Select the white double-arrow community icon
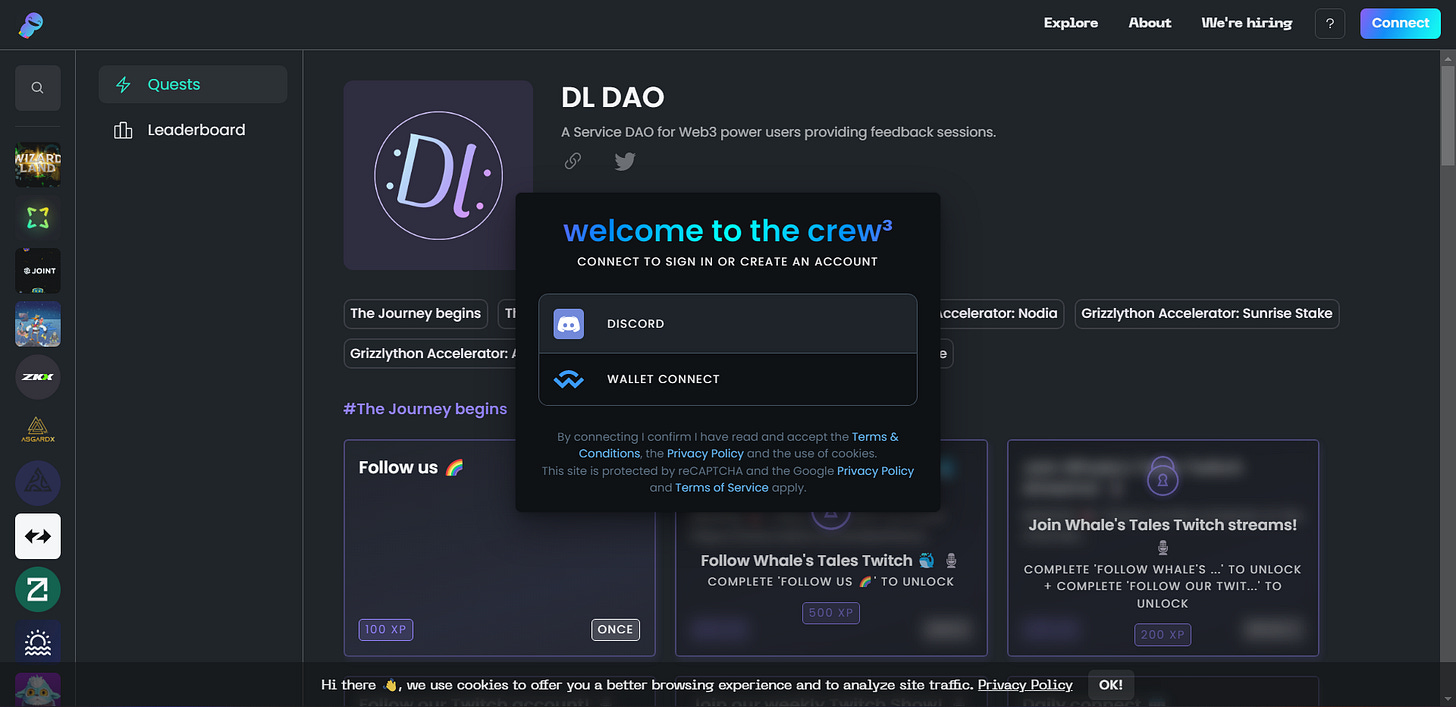The image size is (1456, 707). (38, 536)
